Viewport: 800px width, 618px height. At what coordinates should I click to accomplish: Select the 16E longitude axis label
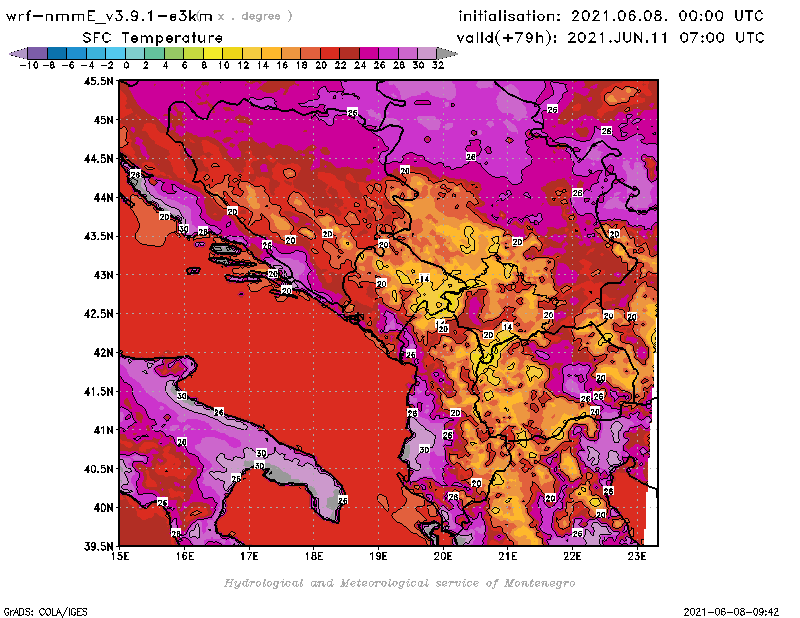point(185,556)
